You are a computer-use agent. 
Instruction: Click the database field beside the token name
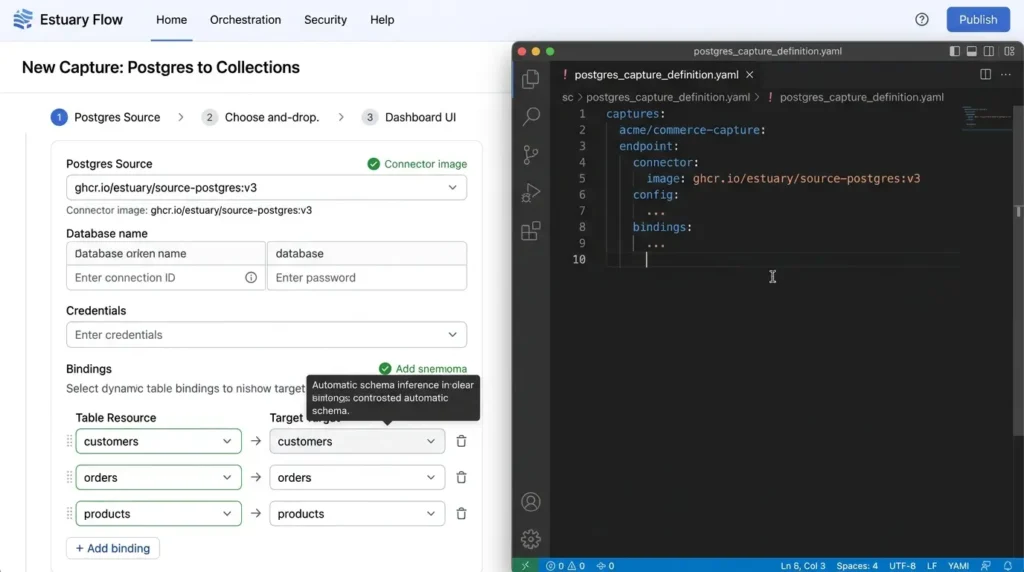(367, 253)
